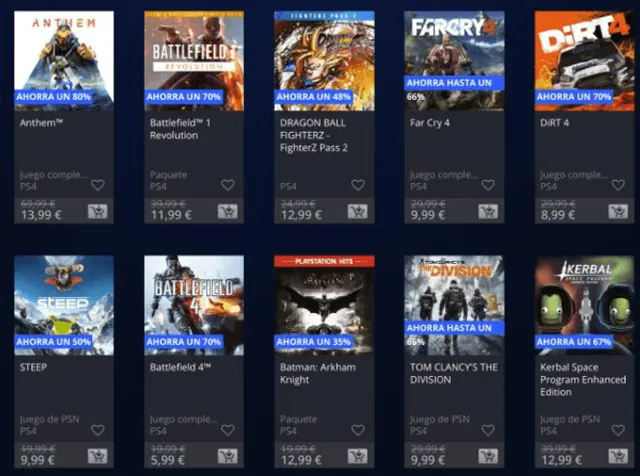Toggle wishlist heart for Tom Clancy's The Division

[488, 430]
